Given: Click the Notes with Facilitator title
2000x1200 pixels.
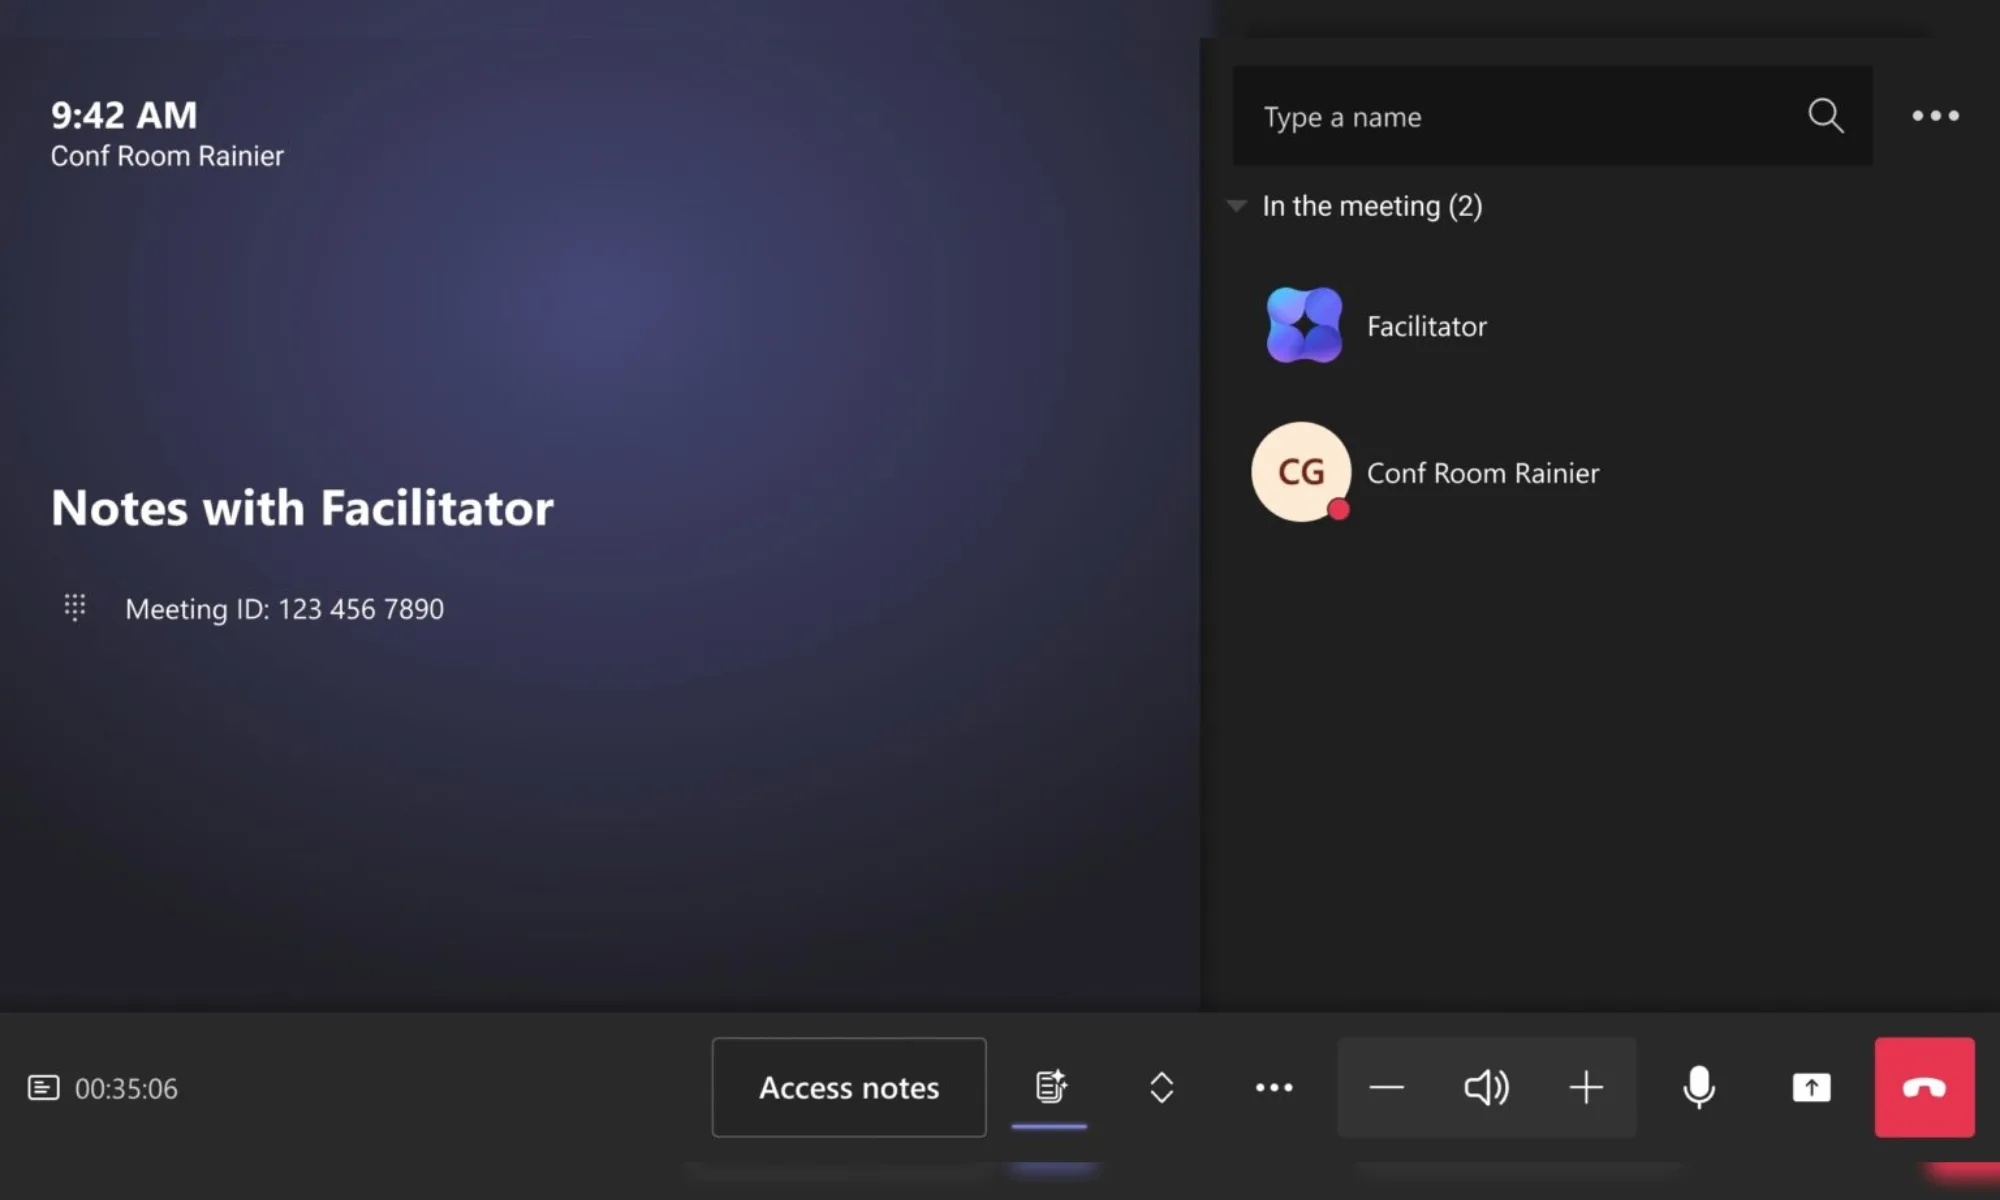Looking at the screenshot, I should (302, 508).
